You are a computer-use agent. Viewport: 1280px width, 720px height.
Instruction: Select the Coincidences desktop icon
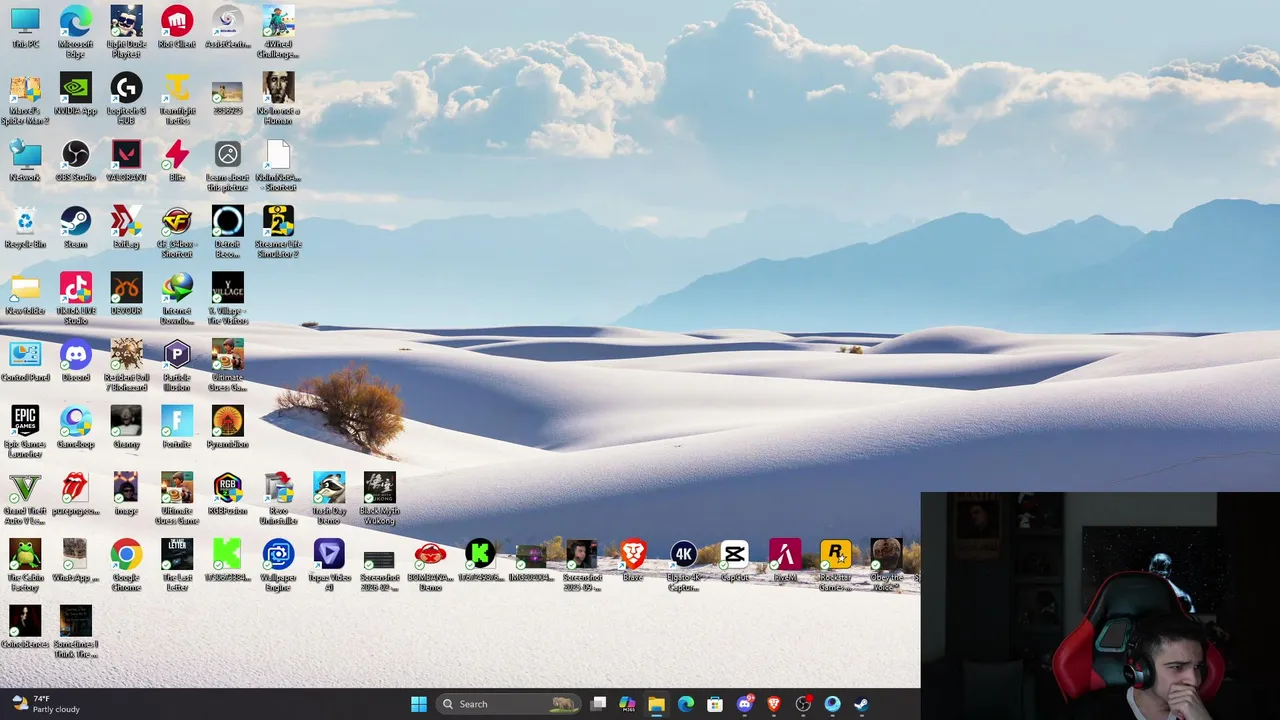pyautogui.click(x=25, y=628)
